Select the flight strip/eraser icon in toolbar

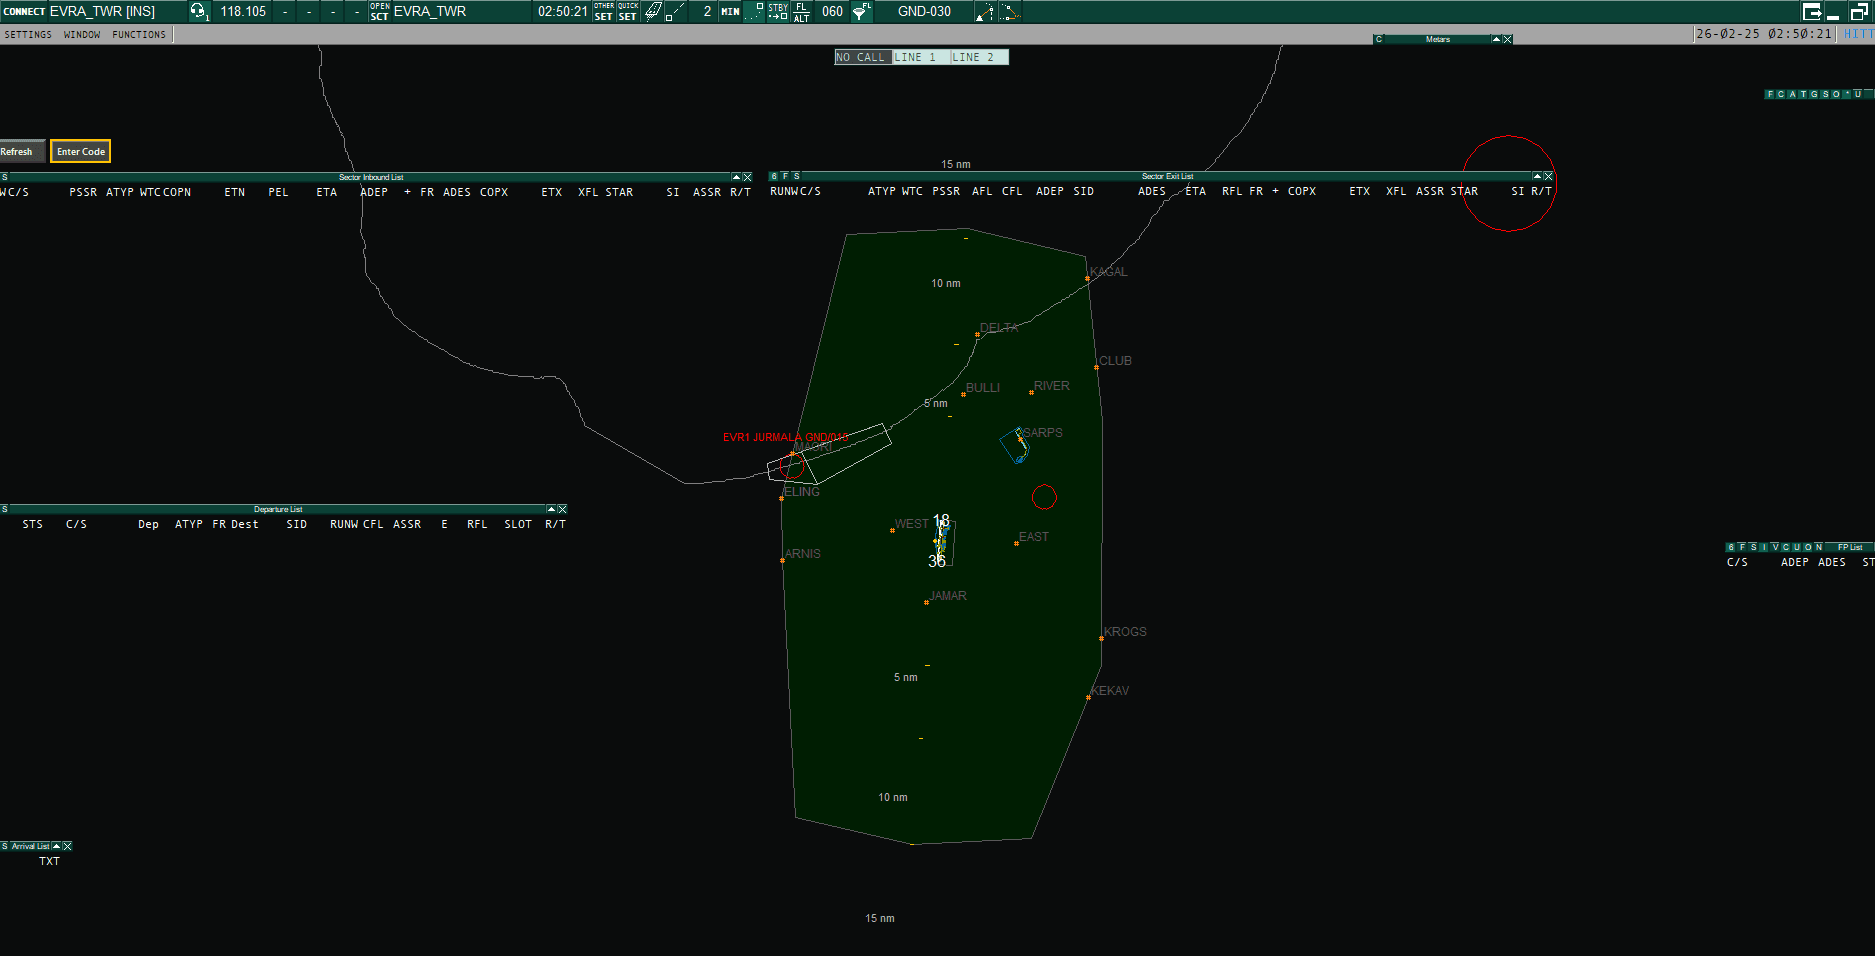653,11
